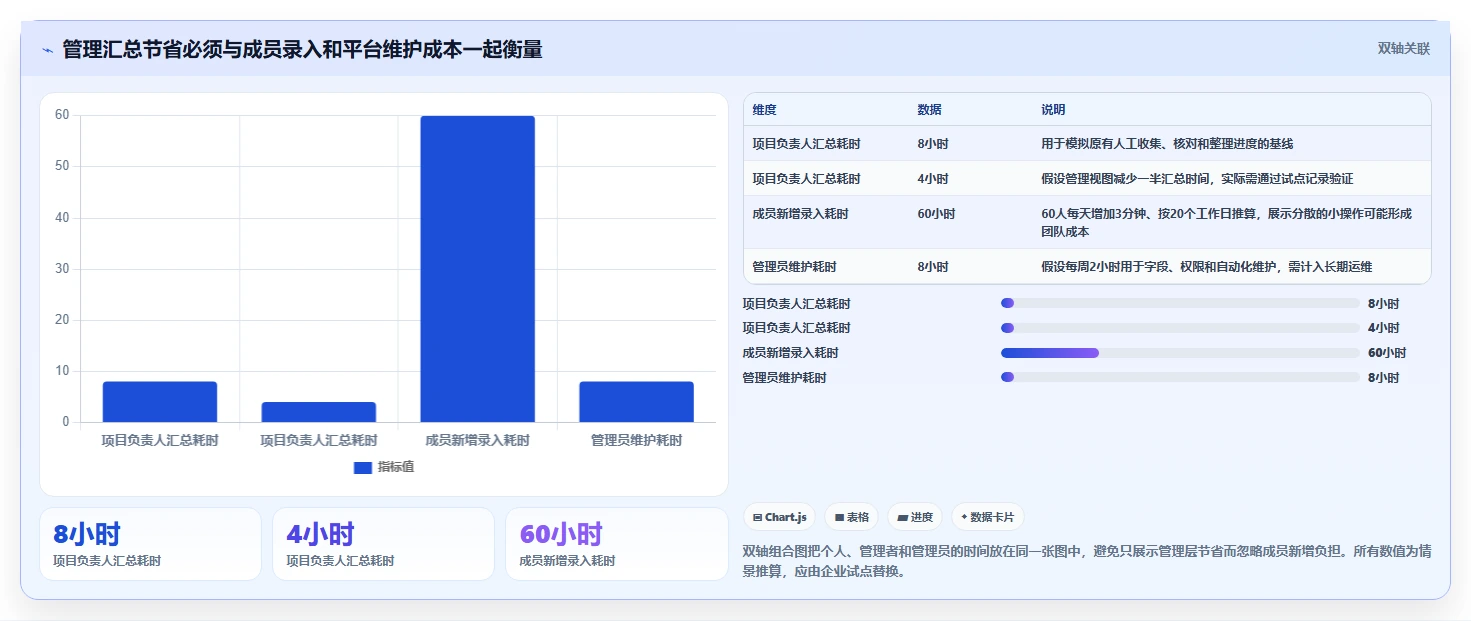
Task: Click the progress bar labeled with 4小时
Action: pos(1180,328)
